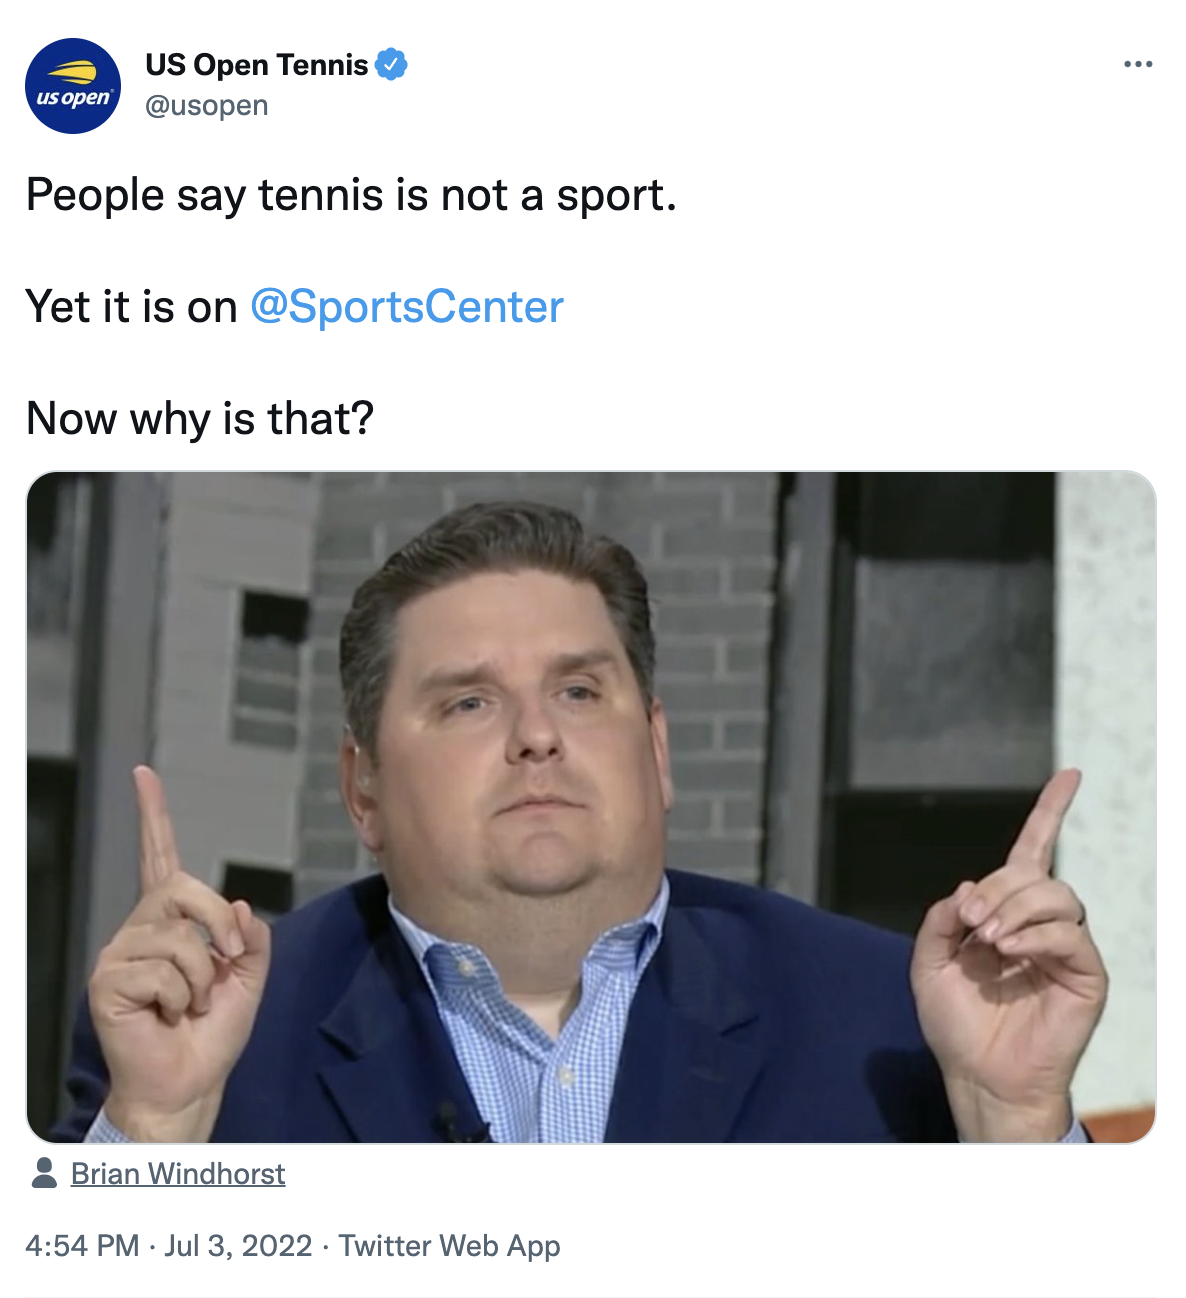The image size is (1186, 1298).
Task: Click the tweet timestamp Jul 3, 2022
Action: tap(236, 1245)
